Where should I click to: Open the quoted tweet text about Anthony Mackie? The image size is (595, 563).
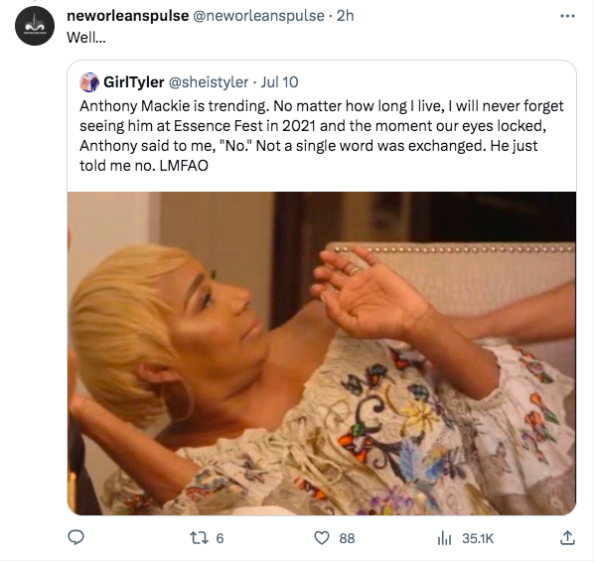coord(321,135)
